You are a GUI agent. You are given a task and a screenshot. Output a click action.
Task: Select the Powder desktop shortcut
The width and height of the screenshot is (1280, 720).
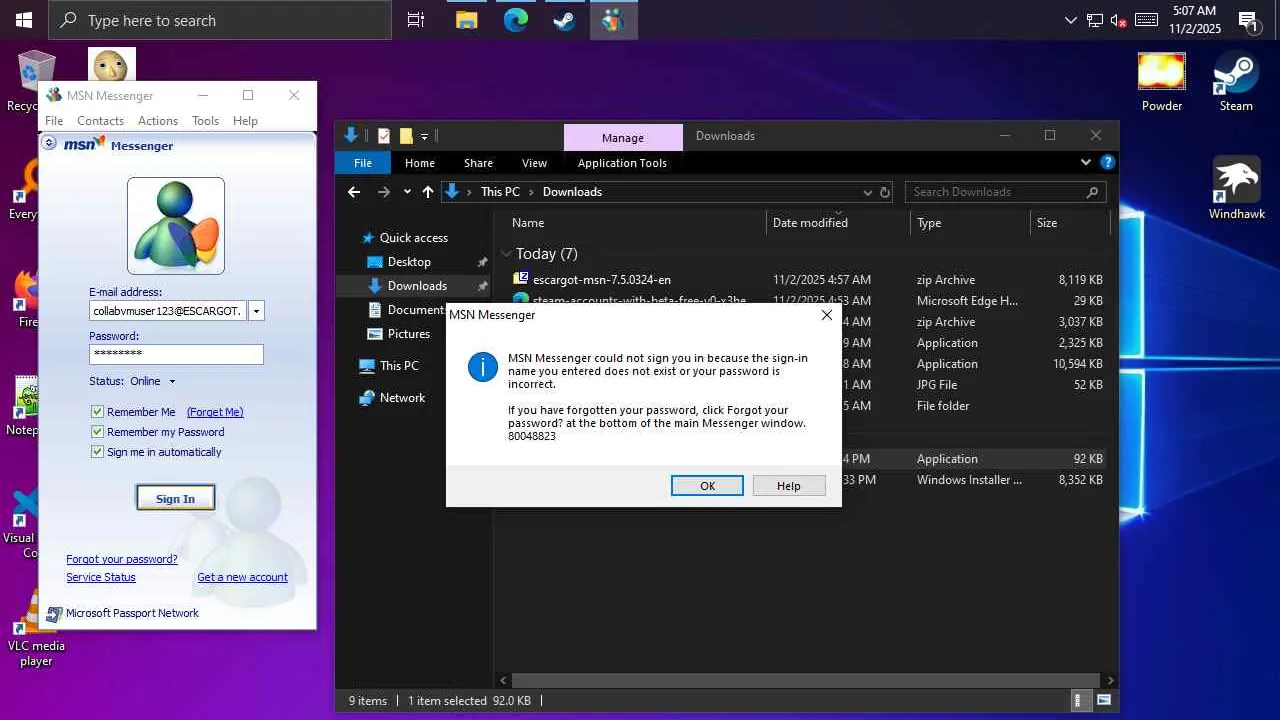[x=1162, y=82]
